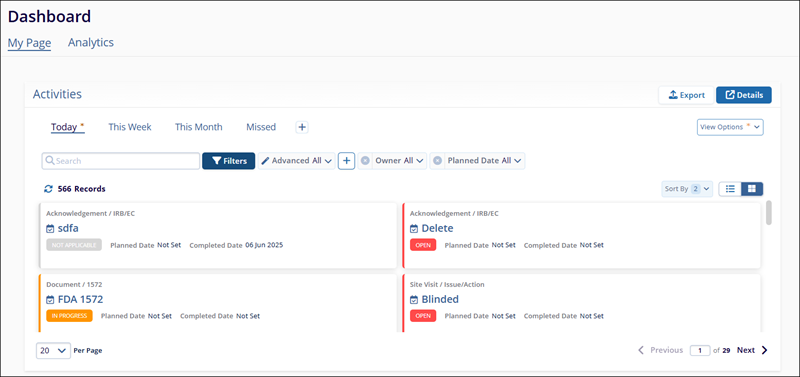
Task: Open the Owner All dropdown
Action: [x=399, y=161]
